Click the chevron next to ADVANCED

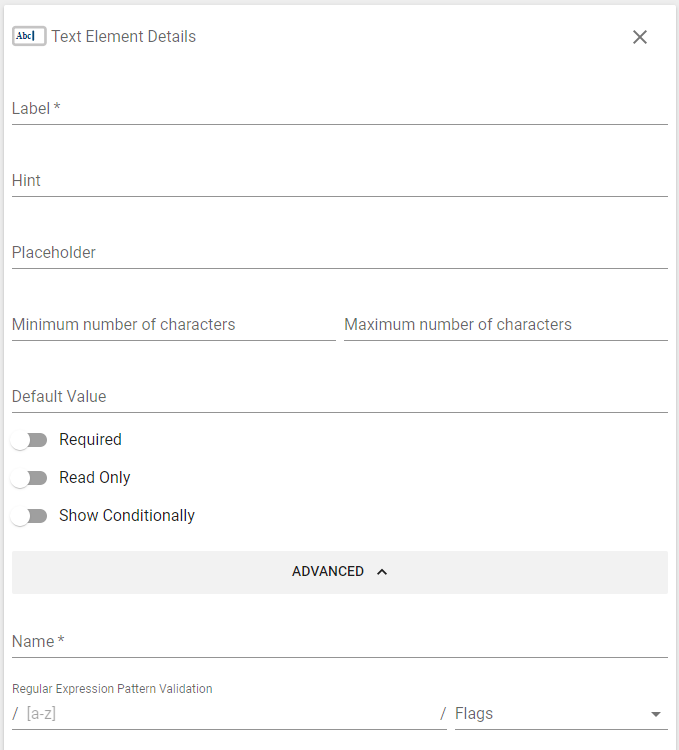[382, 572]
